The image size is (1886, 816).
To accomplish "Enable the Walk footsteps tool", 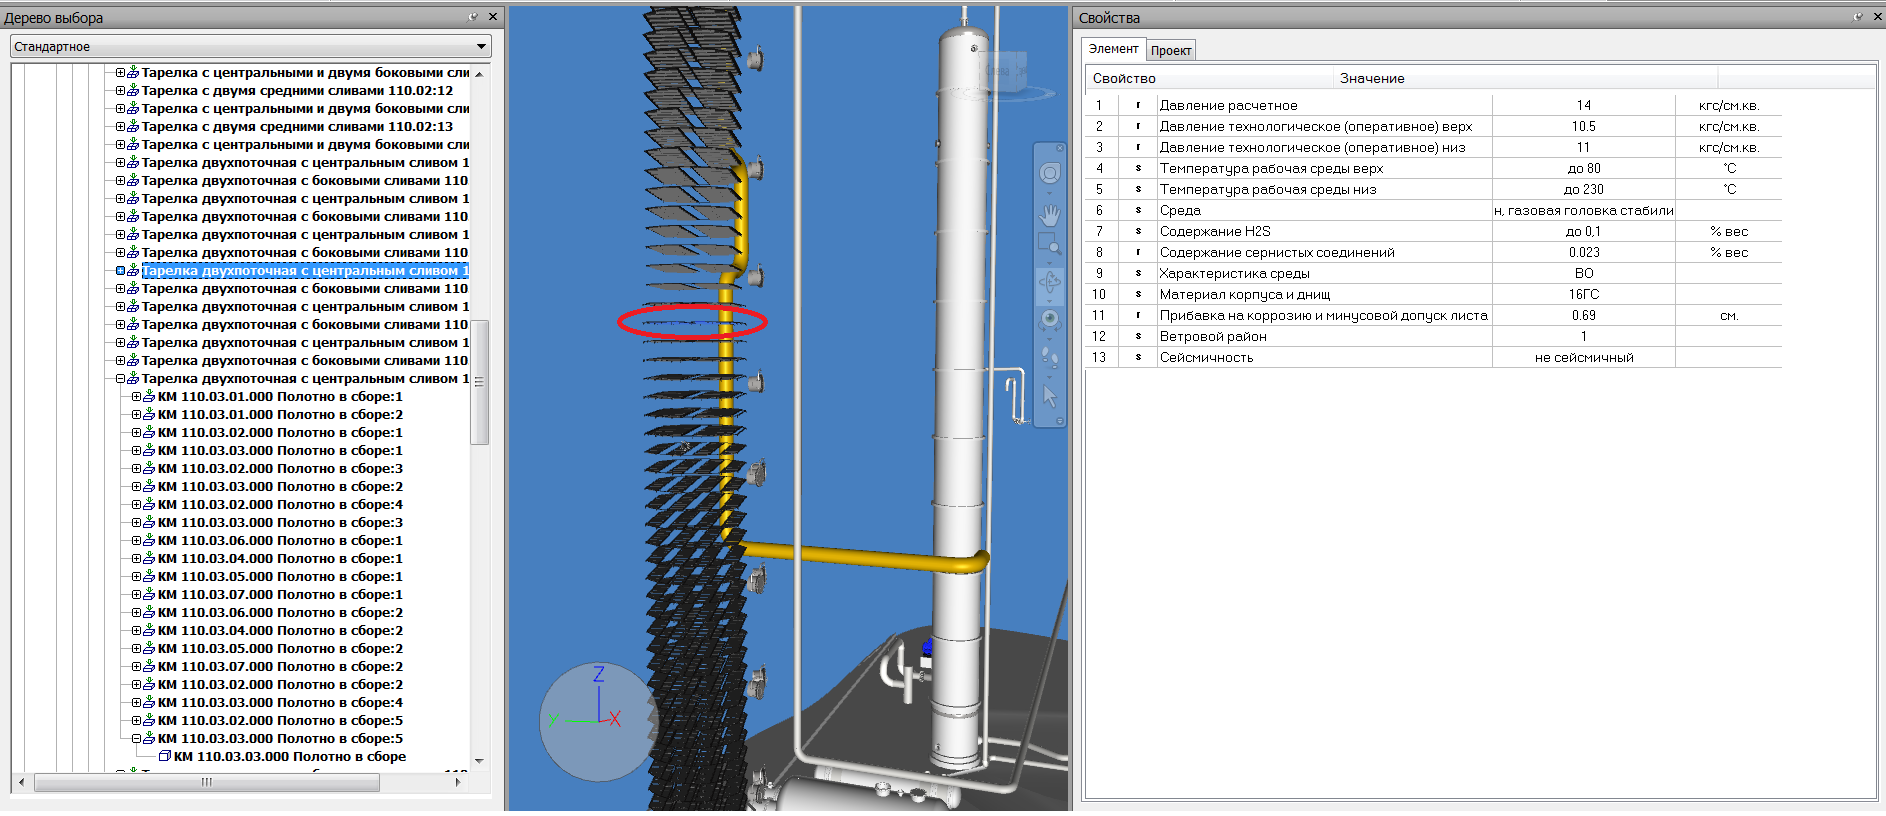I will pyautogui.click(x=1049, y=357).
